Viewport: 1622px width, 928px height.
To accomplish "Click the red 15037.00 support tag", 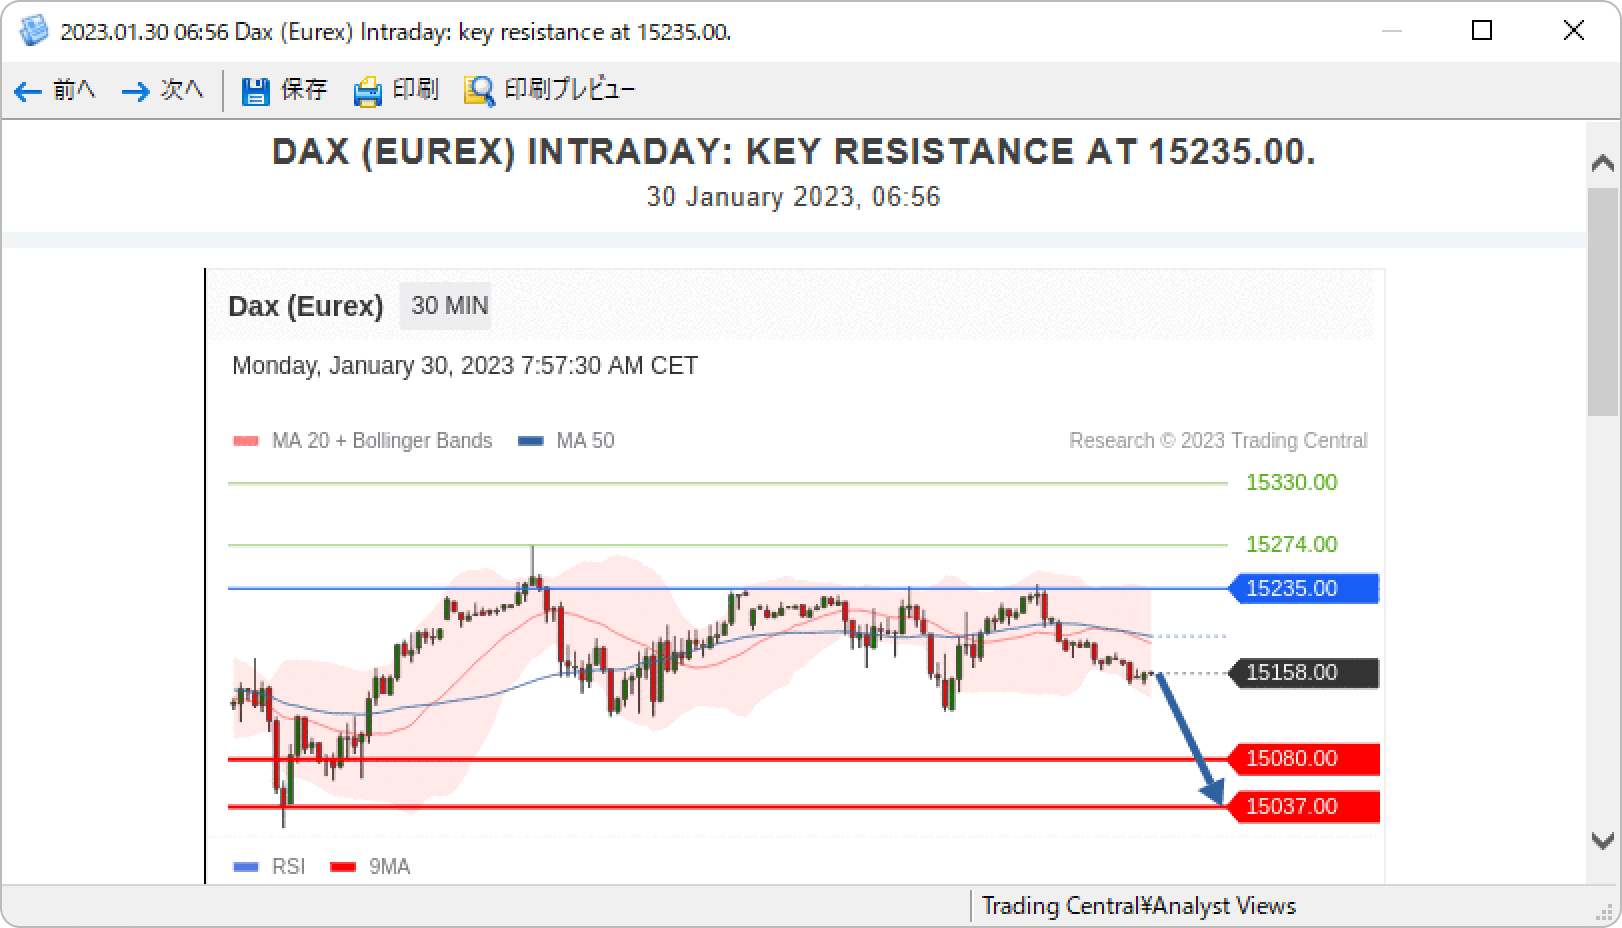I will click(1304, 807).
